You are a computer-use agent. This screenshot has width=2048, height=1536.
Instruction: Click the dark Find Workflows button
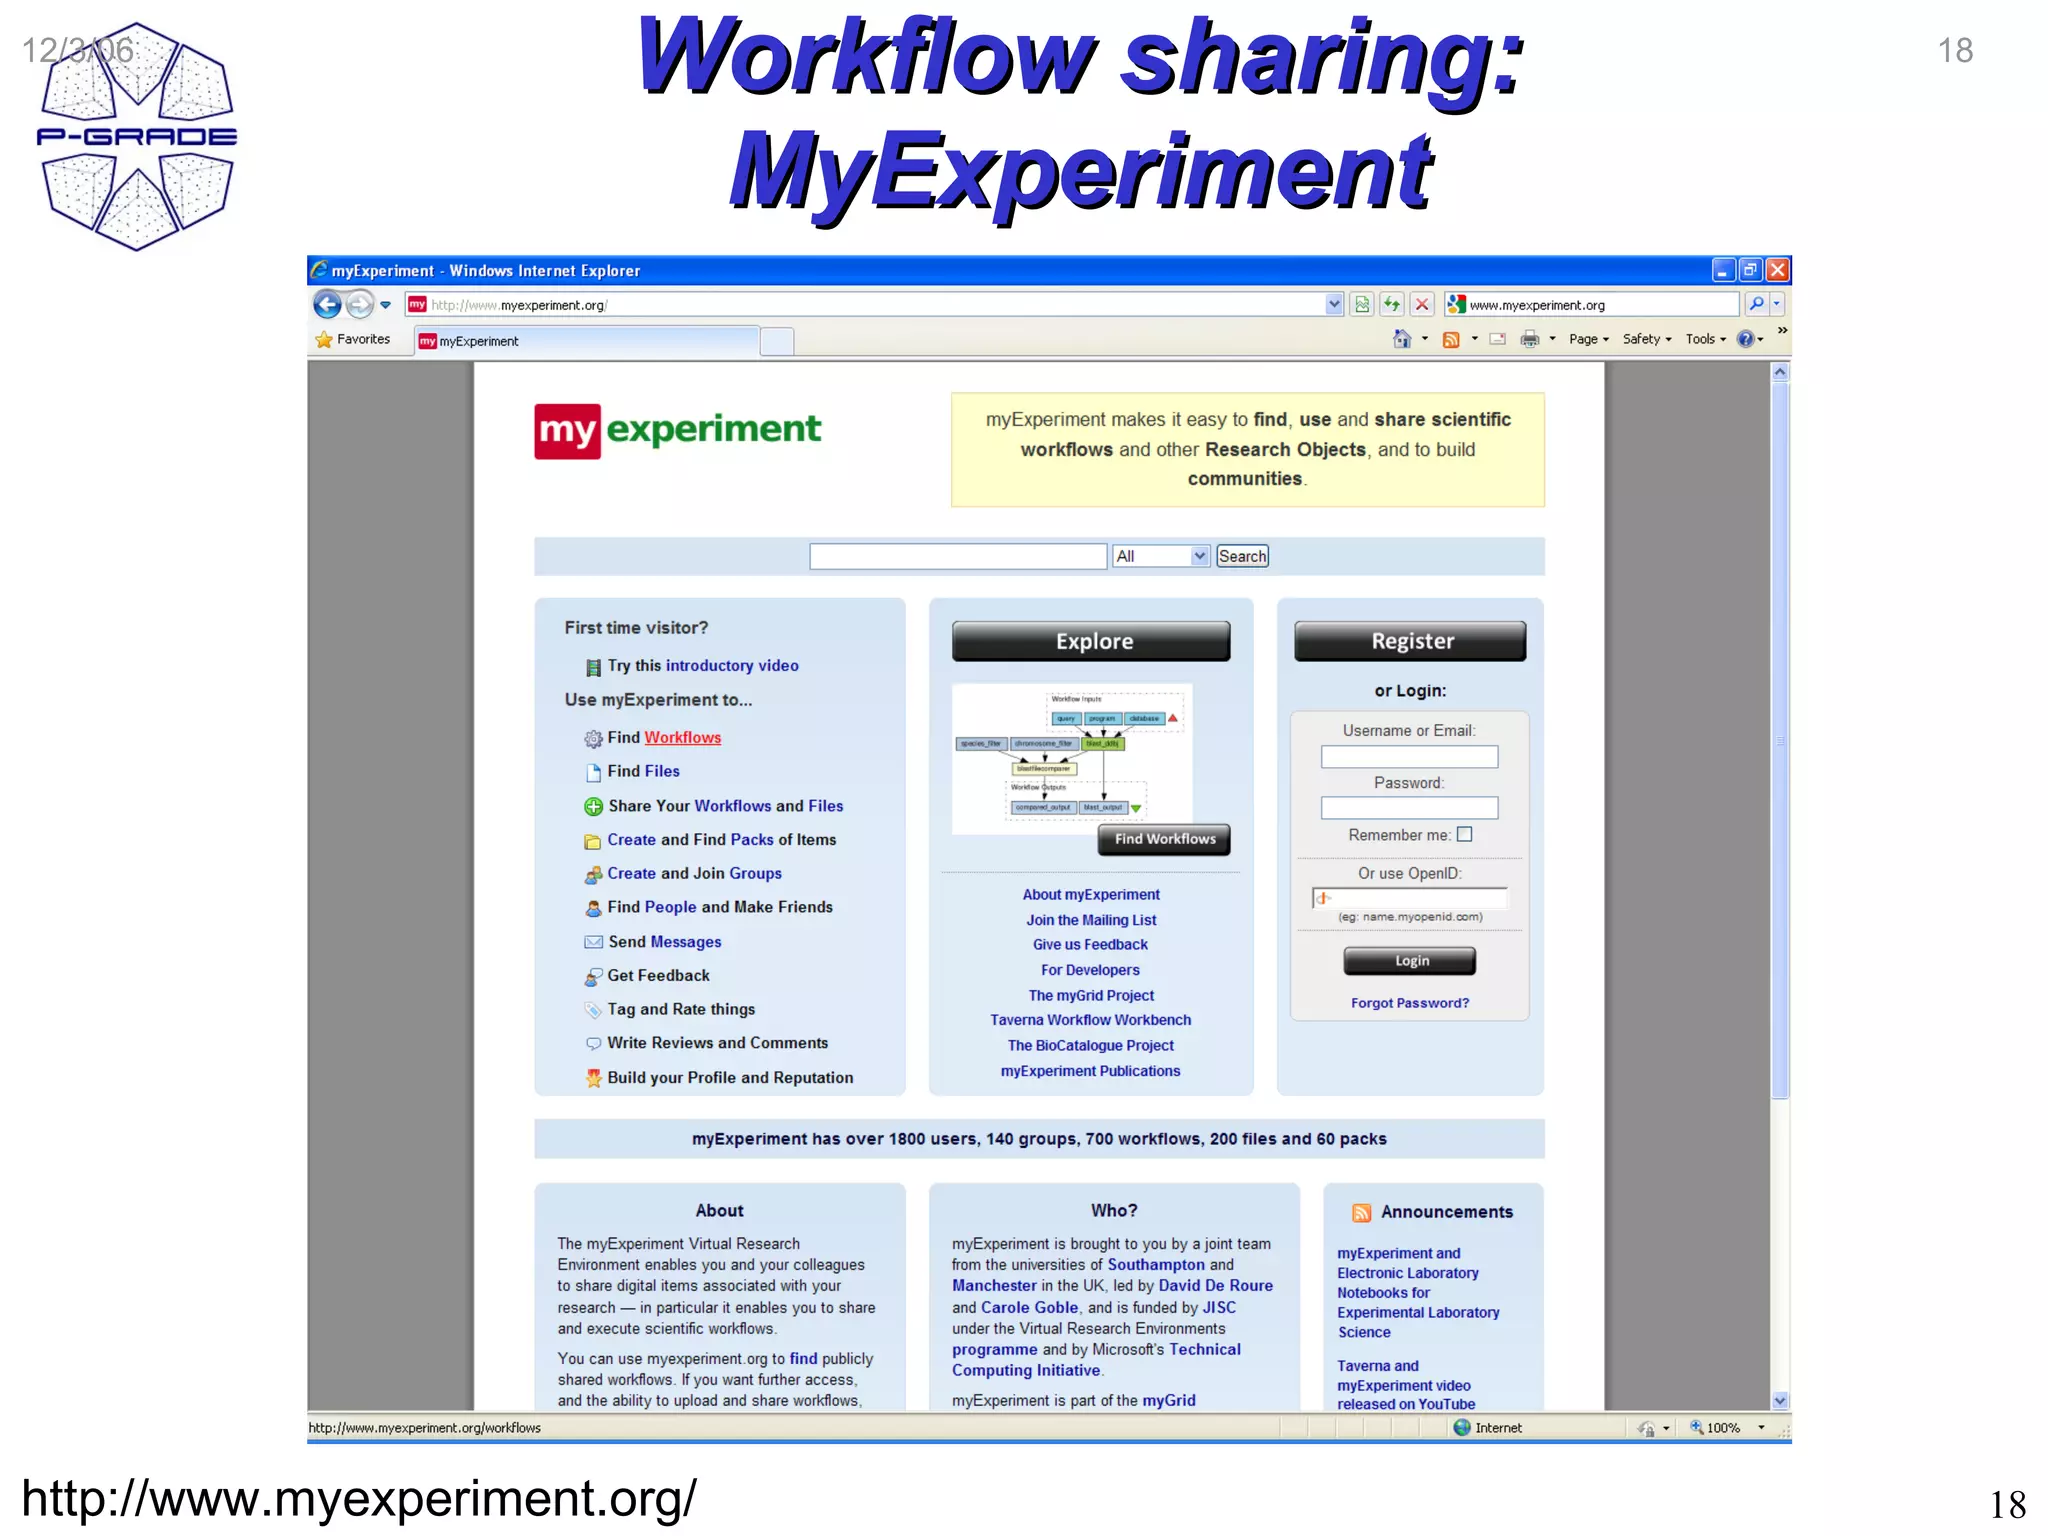click(1165, 839)
